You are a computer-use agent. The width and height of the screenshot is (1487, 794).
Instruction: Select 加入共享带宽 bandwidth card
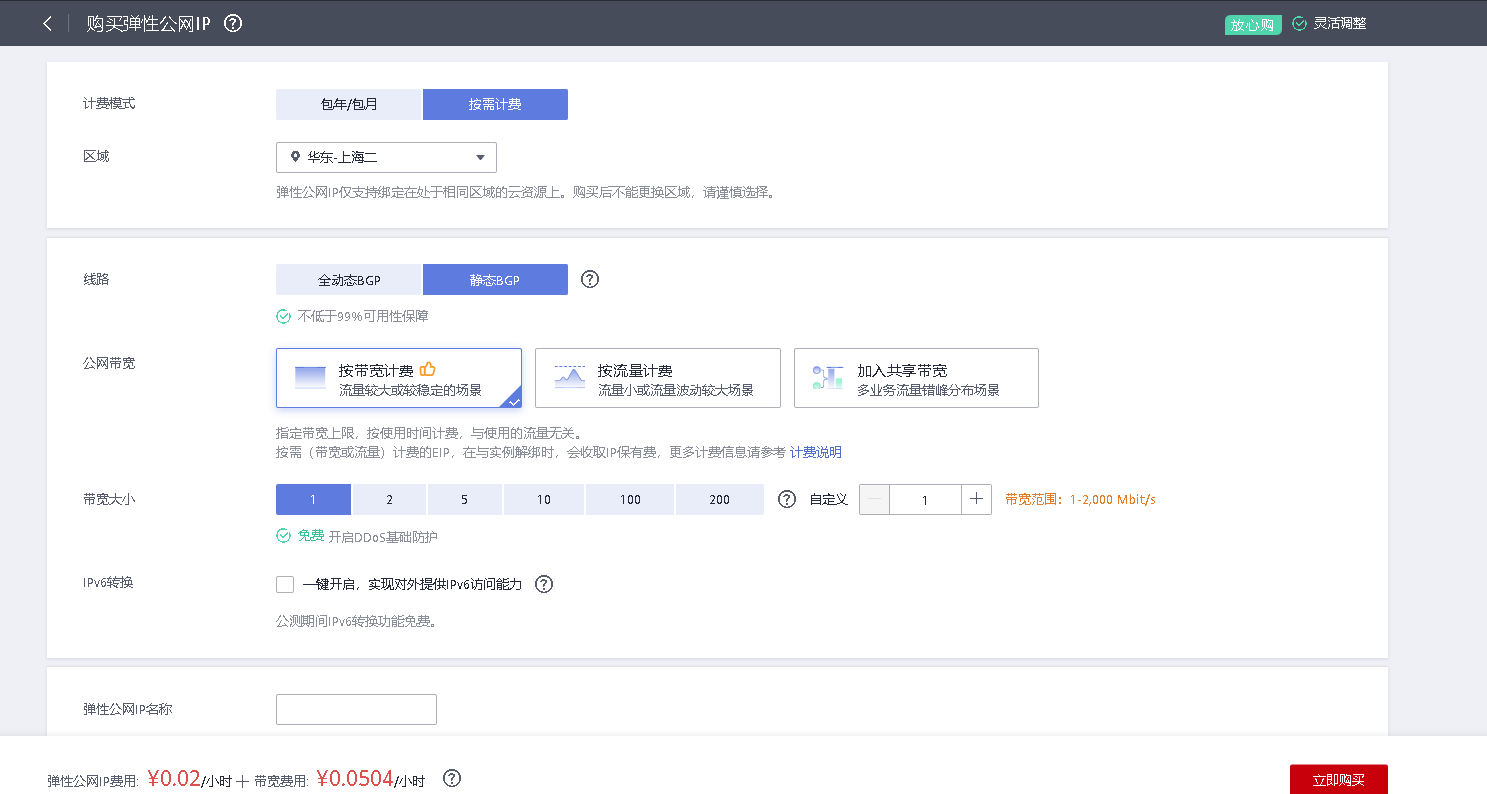[x=916, y=378]
